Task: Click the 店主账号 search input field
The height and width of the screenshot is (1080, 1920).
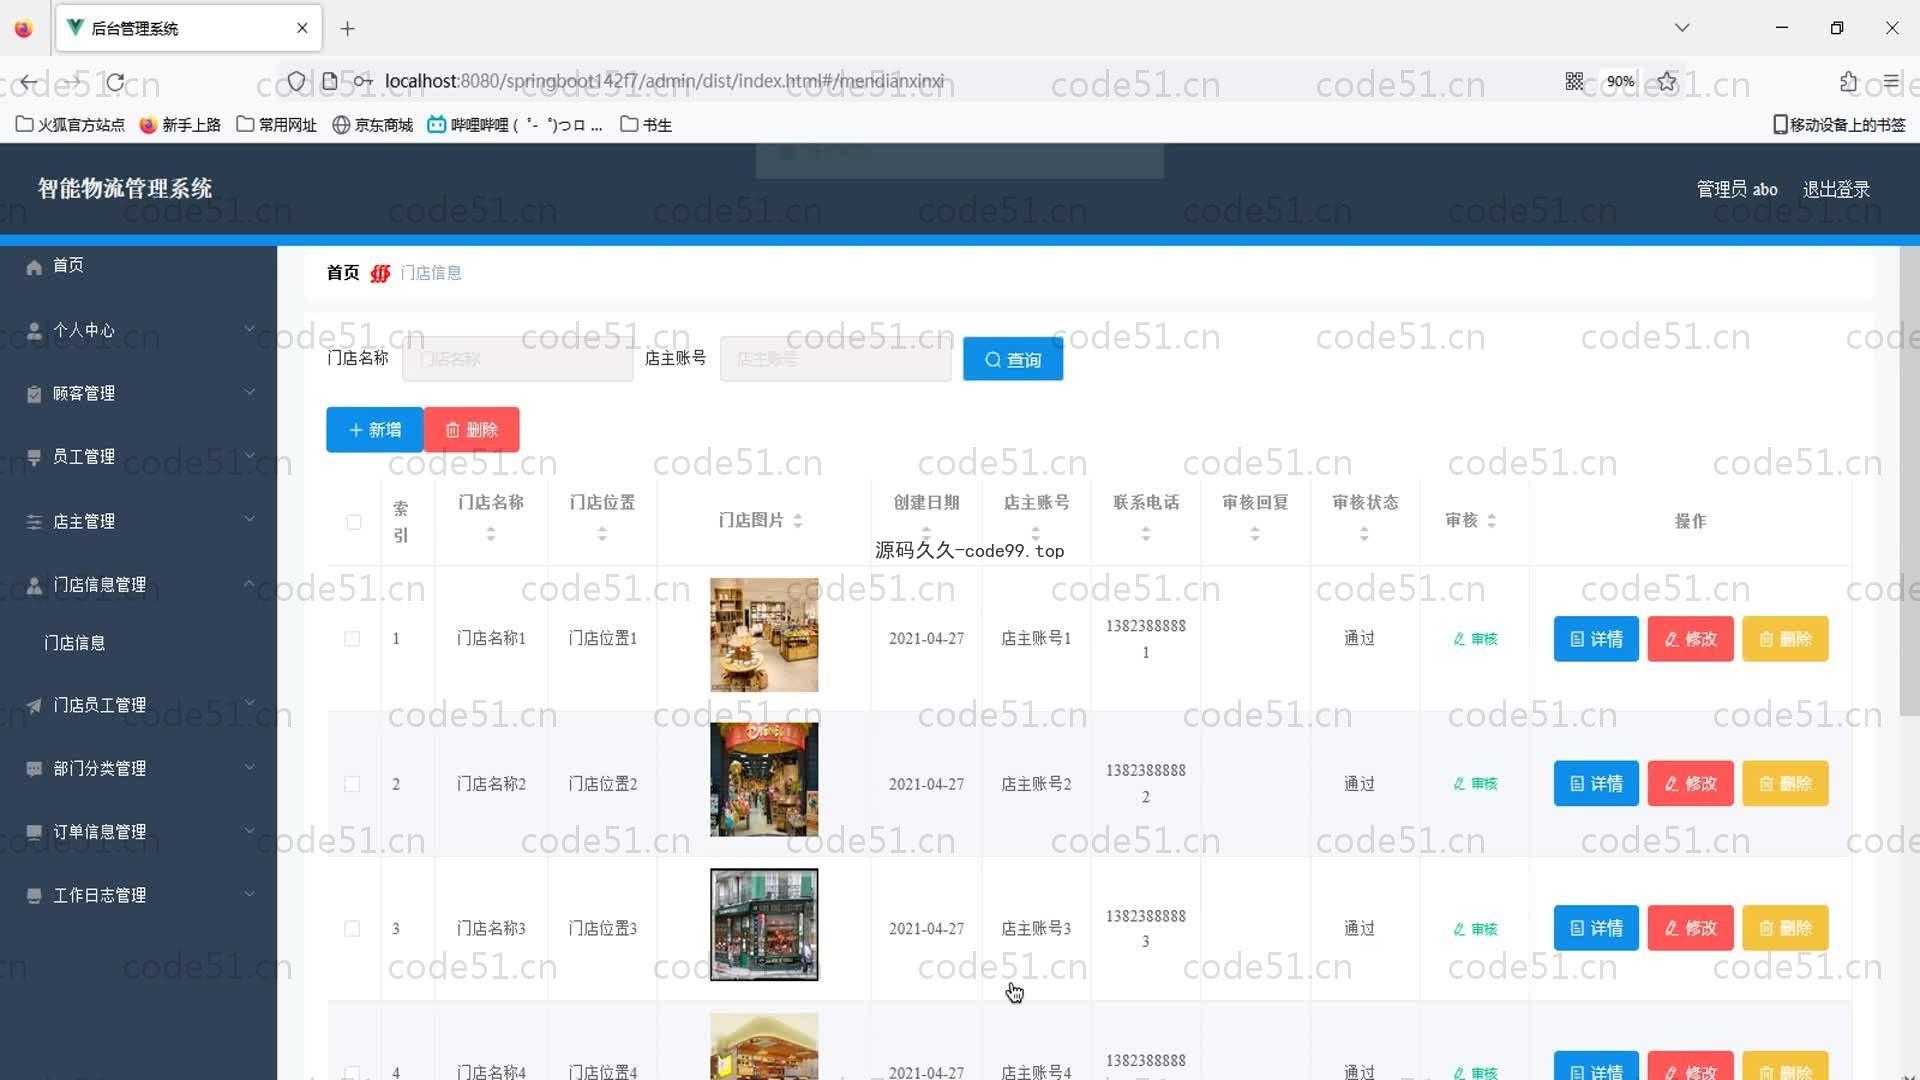Action: pos(835,359)
